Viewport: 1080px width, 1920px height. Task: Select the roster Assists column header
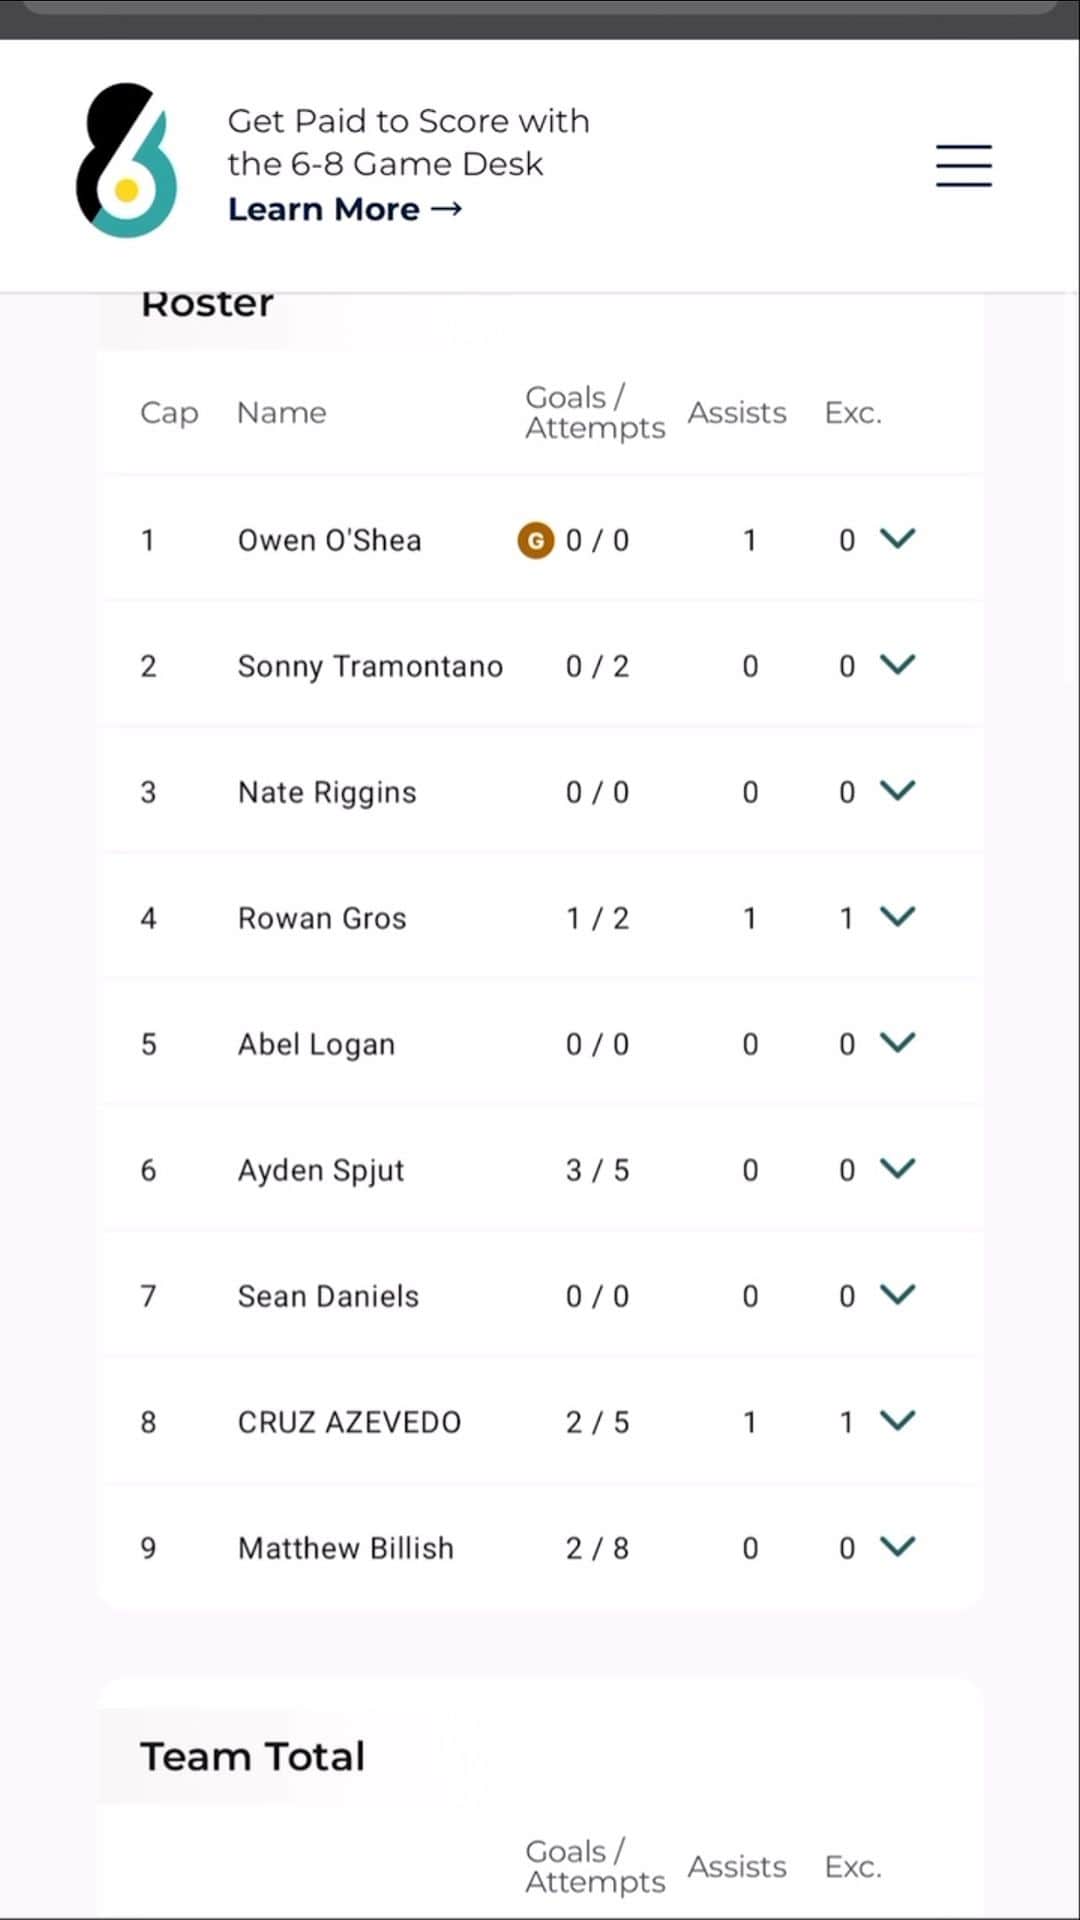(x=737, y=413)
